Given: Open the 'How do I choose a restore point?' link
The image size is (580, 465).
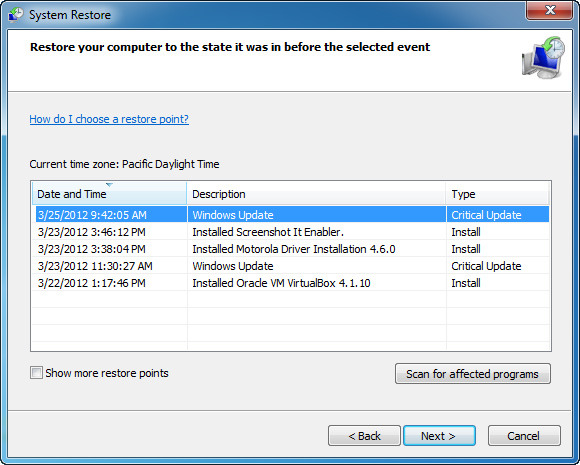Looking at the screenshot, I should (109, 119).
